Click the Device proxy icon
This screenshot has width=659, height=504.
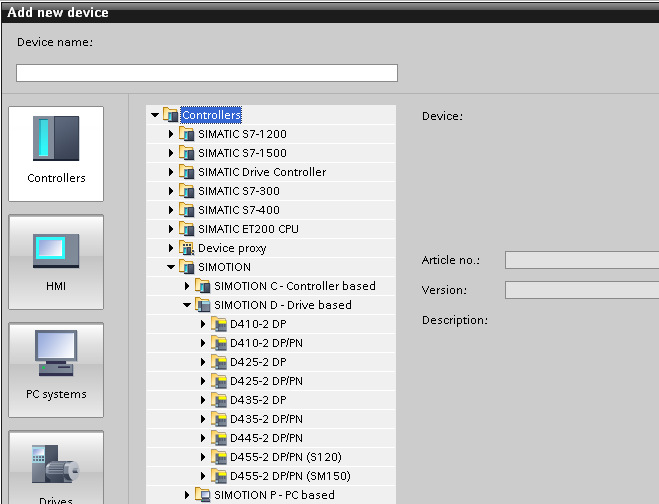coord(187,248)
